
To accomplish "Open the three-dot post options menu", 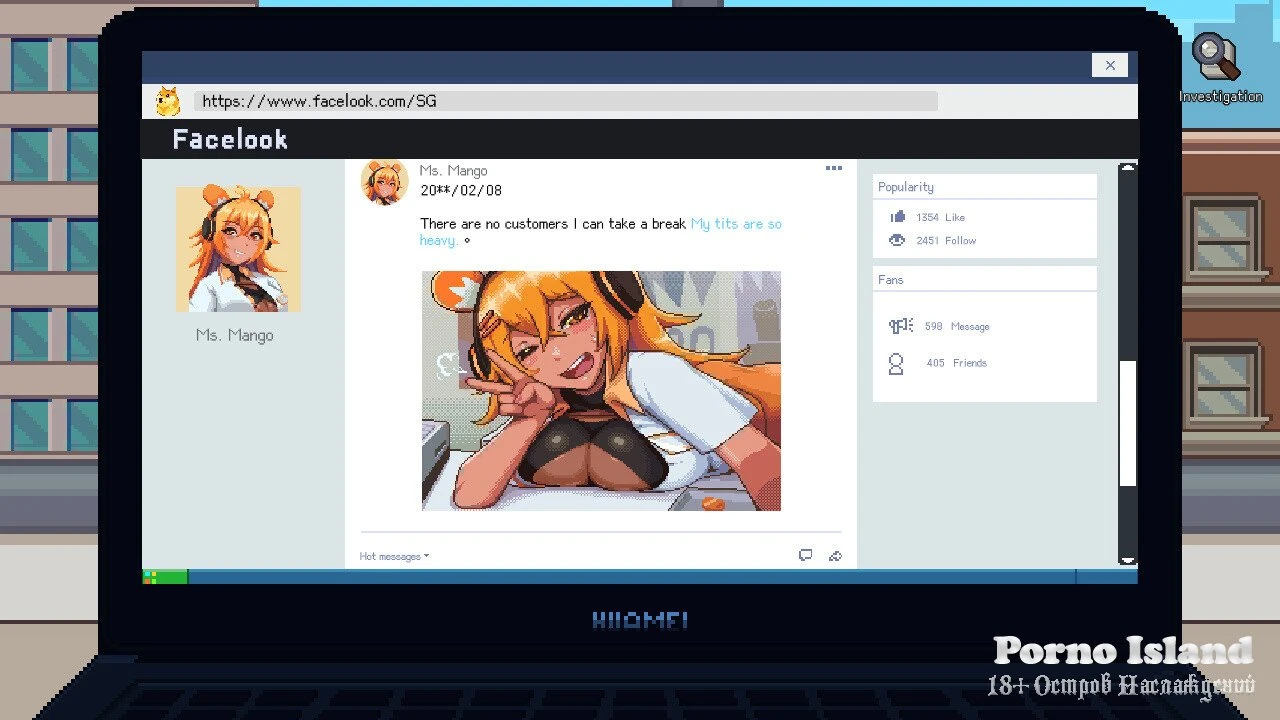I will point(833,168).
